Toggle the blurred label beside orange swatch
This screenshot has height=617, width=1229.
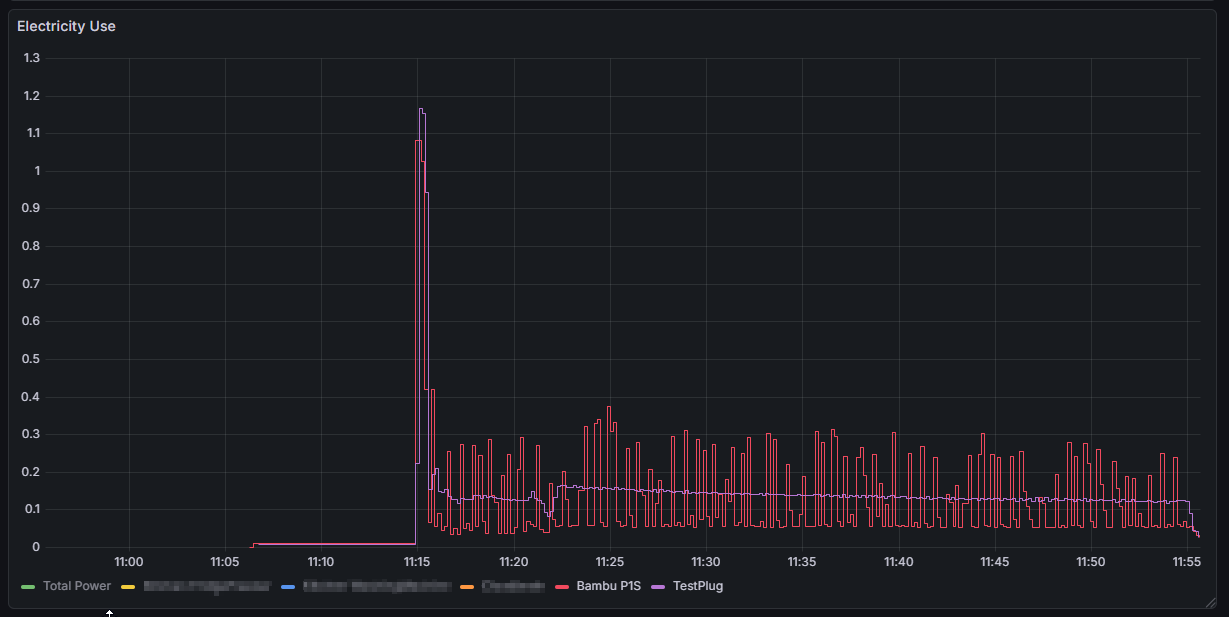pos(513,586)
